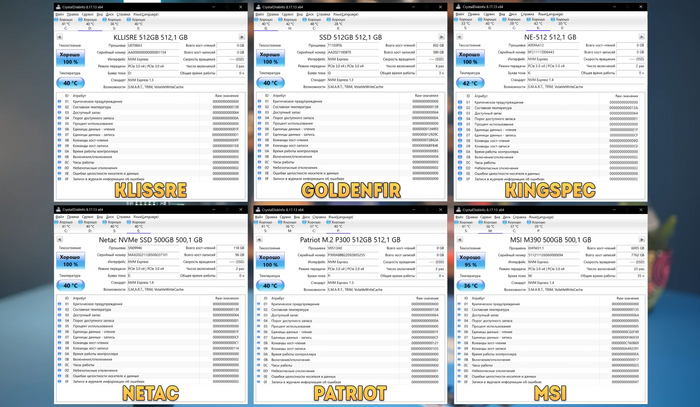The width and height of the screenshot is (700, 407).
Task: Click CrystalDiskInfo title icon of SSD 512GB window
Action: point(258,7)
